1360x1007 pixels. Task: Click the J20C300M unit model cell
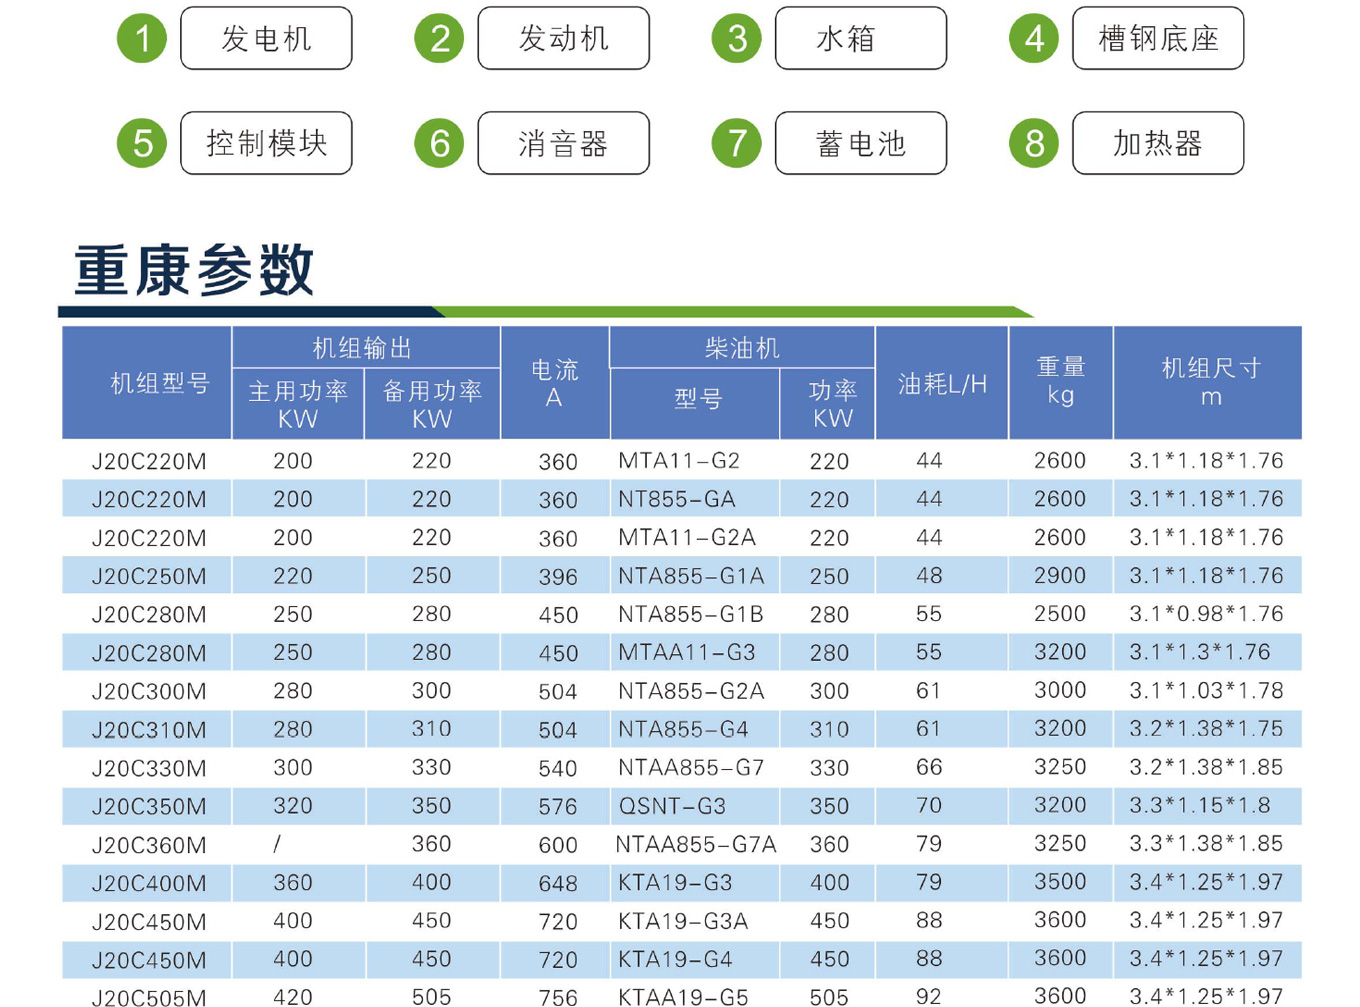149,692
